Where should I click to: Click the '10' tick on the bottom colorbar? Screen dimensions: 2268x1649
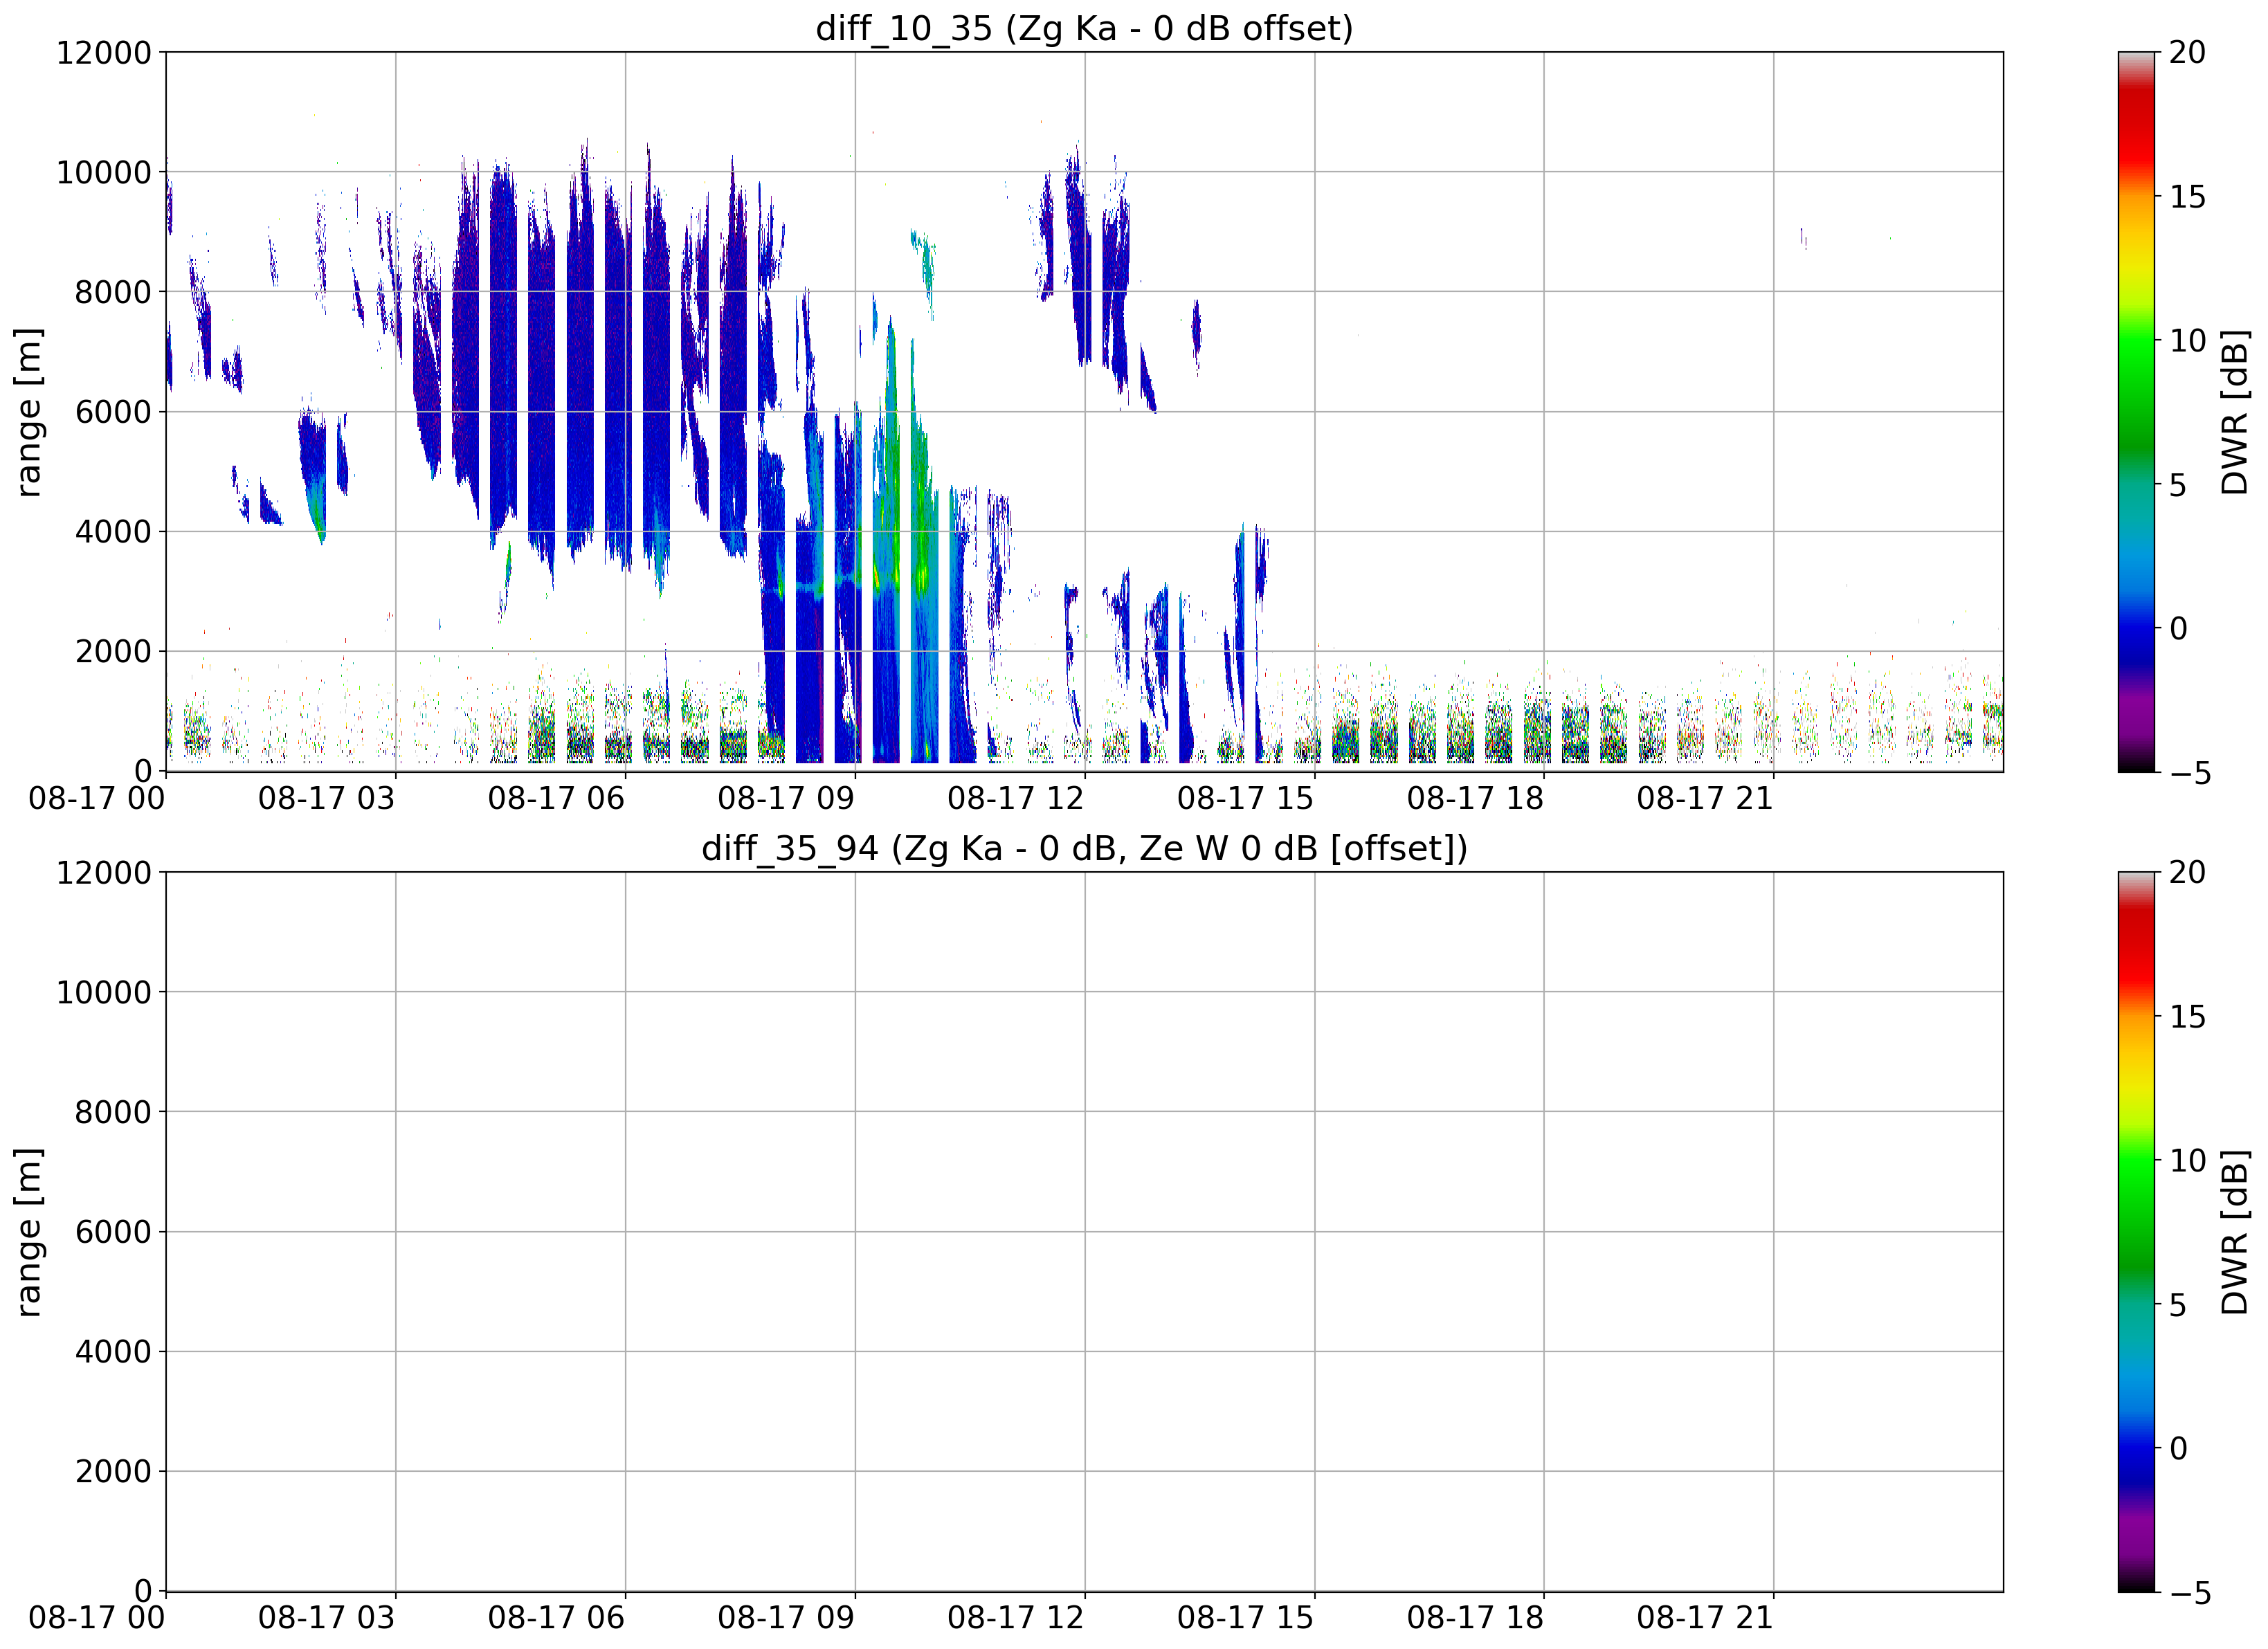2187,1161
